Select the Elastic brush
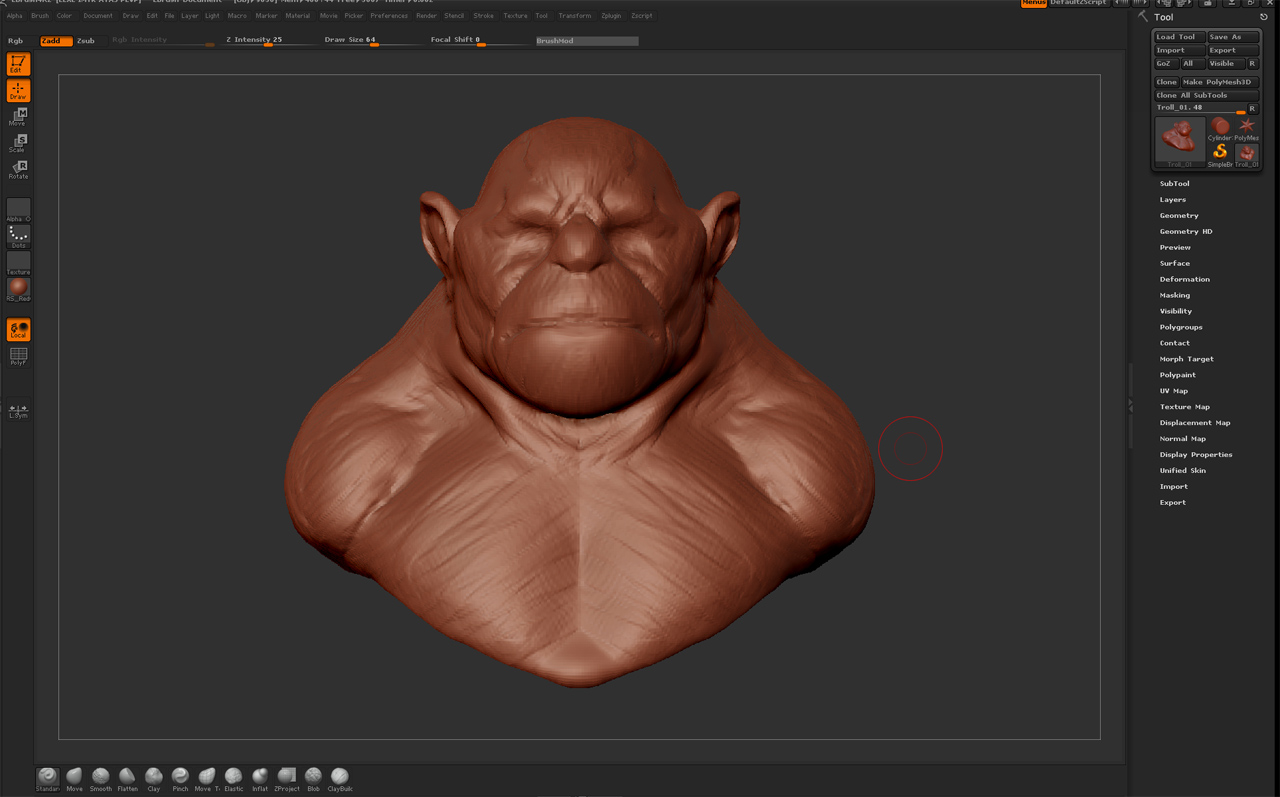Image resolution: width=1280 pixels, height=797 pixels. [x=233, y=779]
